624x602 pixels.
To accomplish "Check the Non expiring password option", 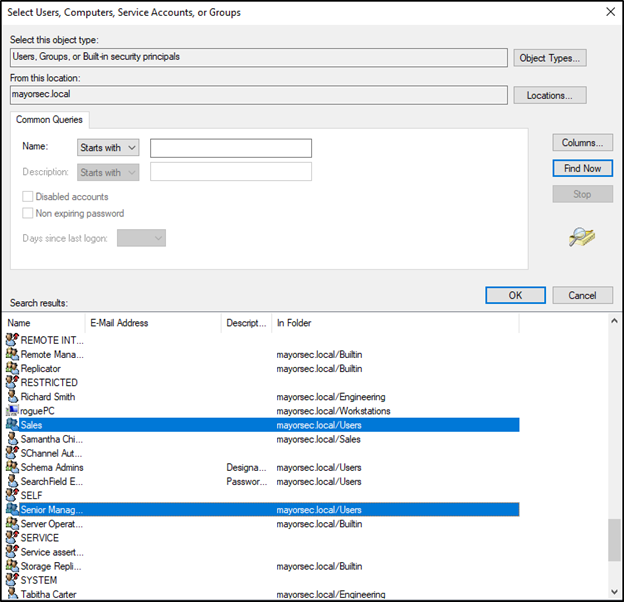I will pos(28,213).
